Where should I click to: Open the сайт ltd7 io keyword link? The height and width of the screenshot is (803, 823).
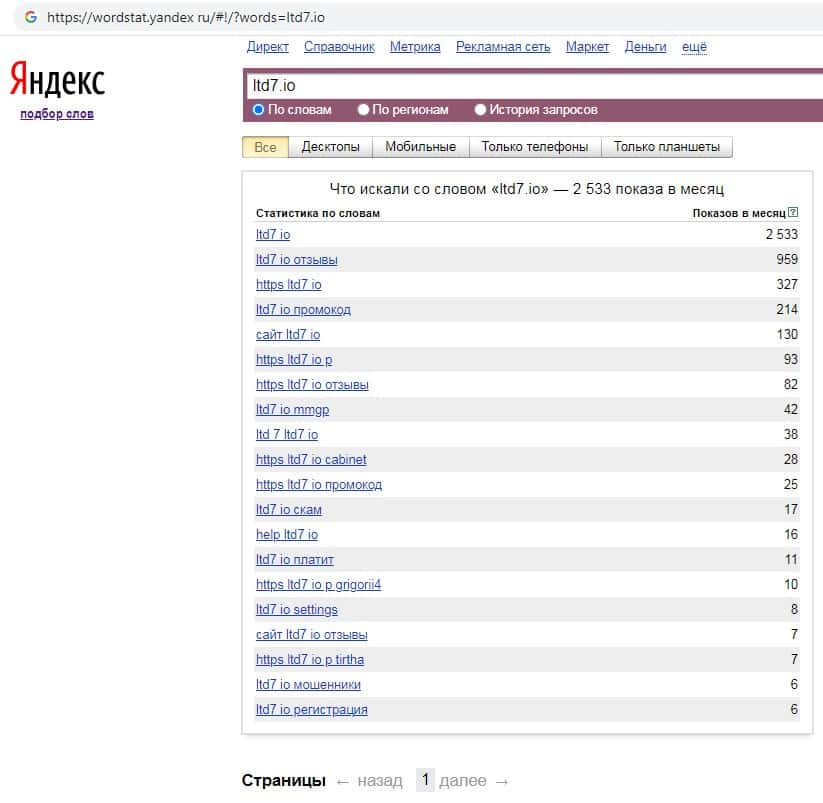pyautogui.click(x=288, y=334)
